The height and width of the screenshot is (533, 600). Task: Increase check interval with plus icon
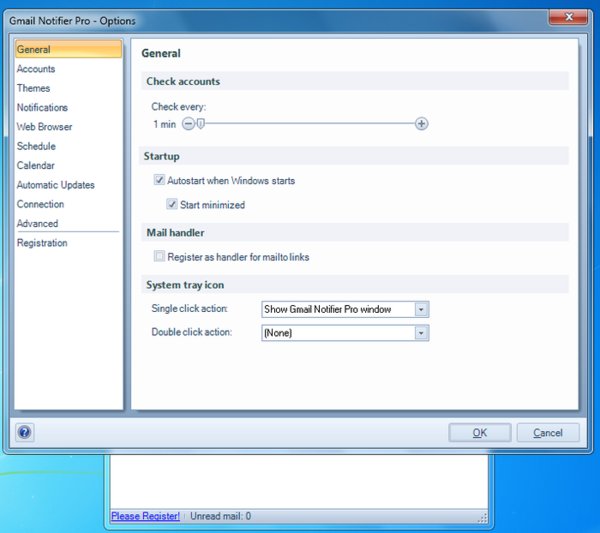[421, 124]
